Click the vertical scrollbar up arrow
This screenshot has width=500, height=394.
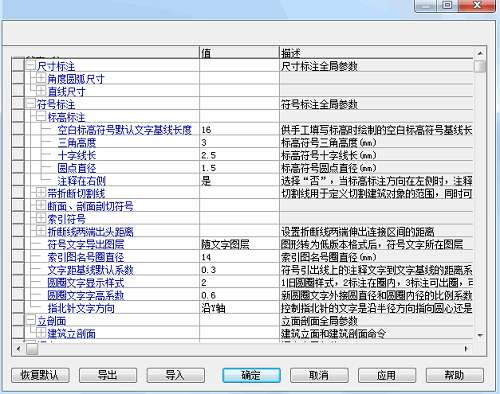[x=480, y=53]
